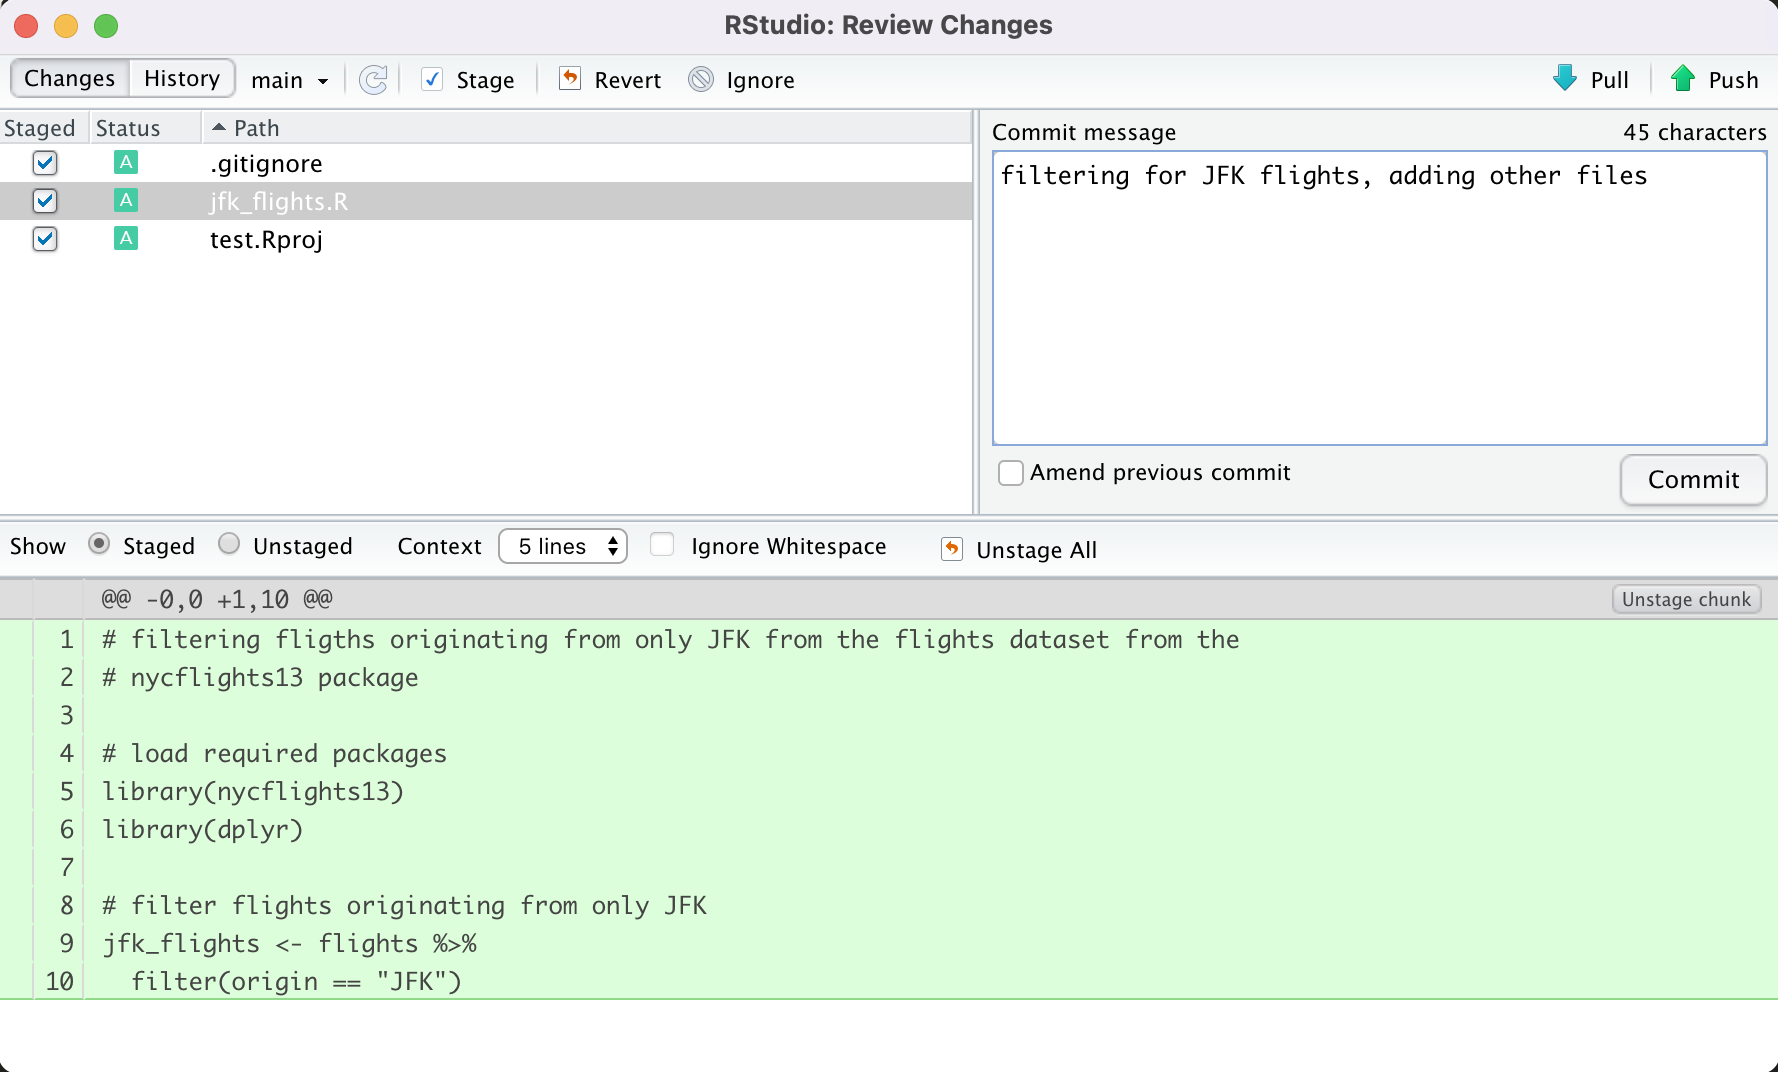Viewport: 1778px width, 1072px height.
Task: Pull changes using the blue arrow icon
Action: (x=1565, y=79)
